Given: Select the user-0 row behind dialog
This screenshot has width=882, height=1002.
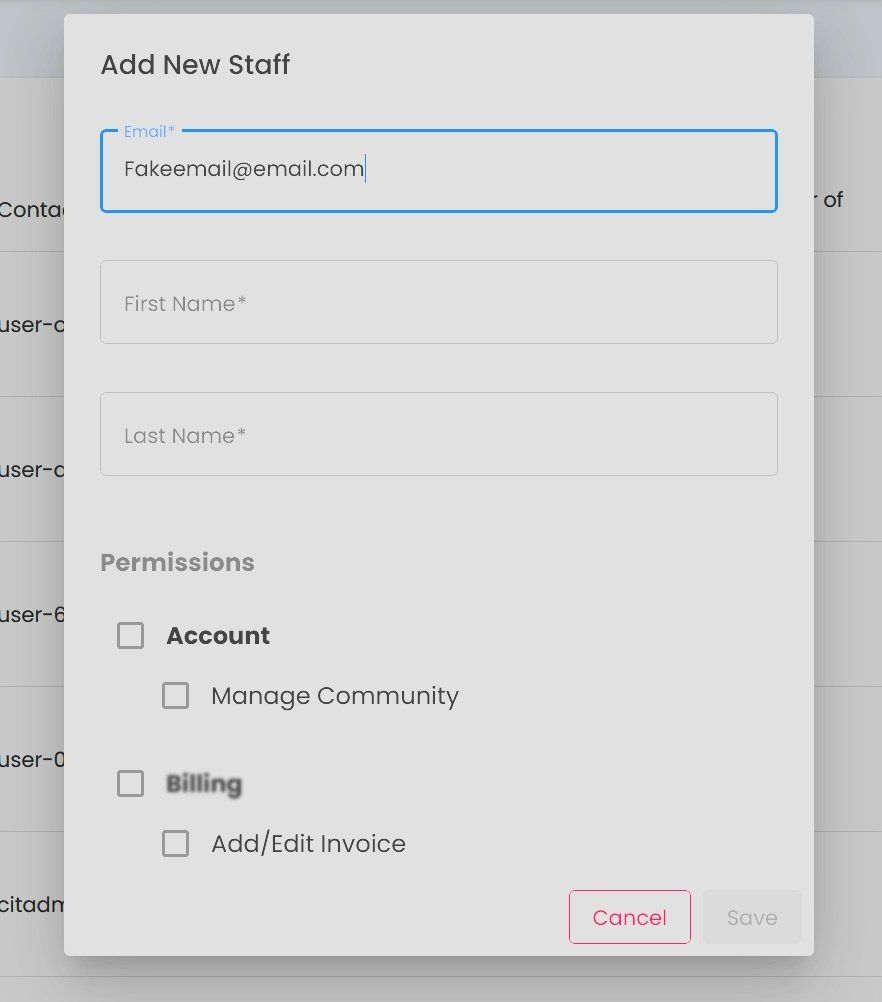Looking at the screenshot, I should point(32,759).
